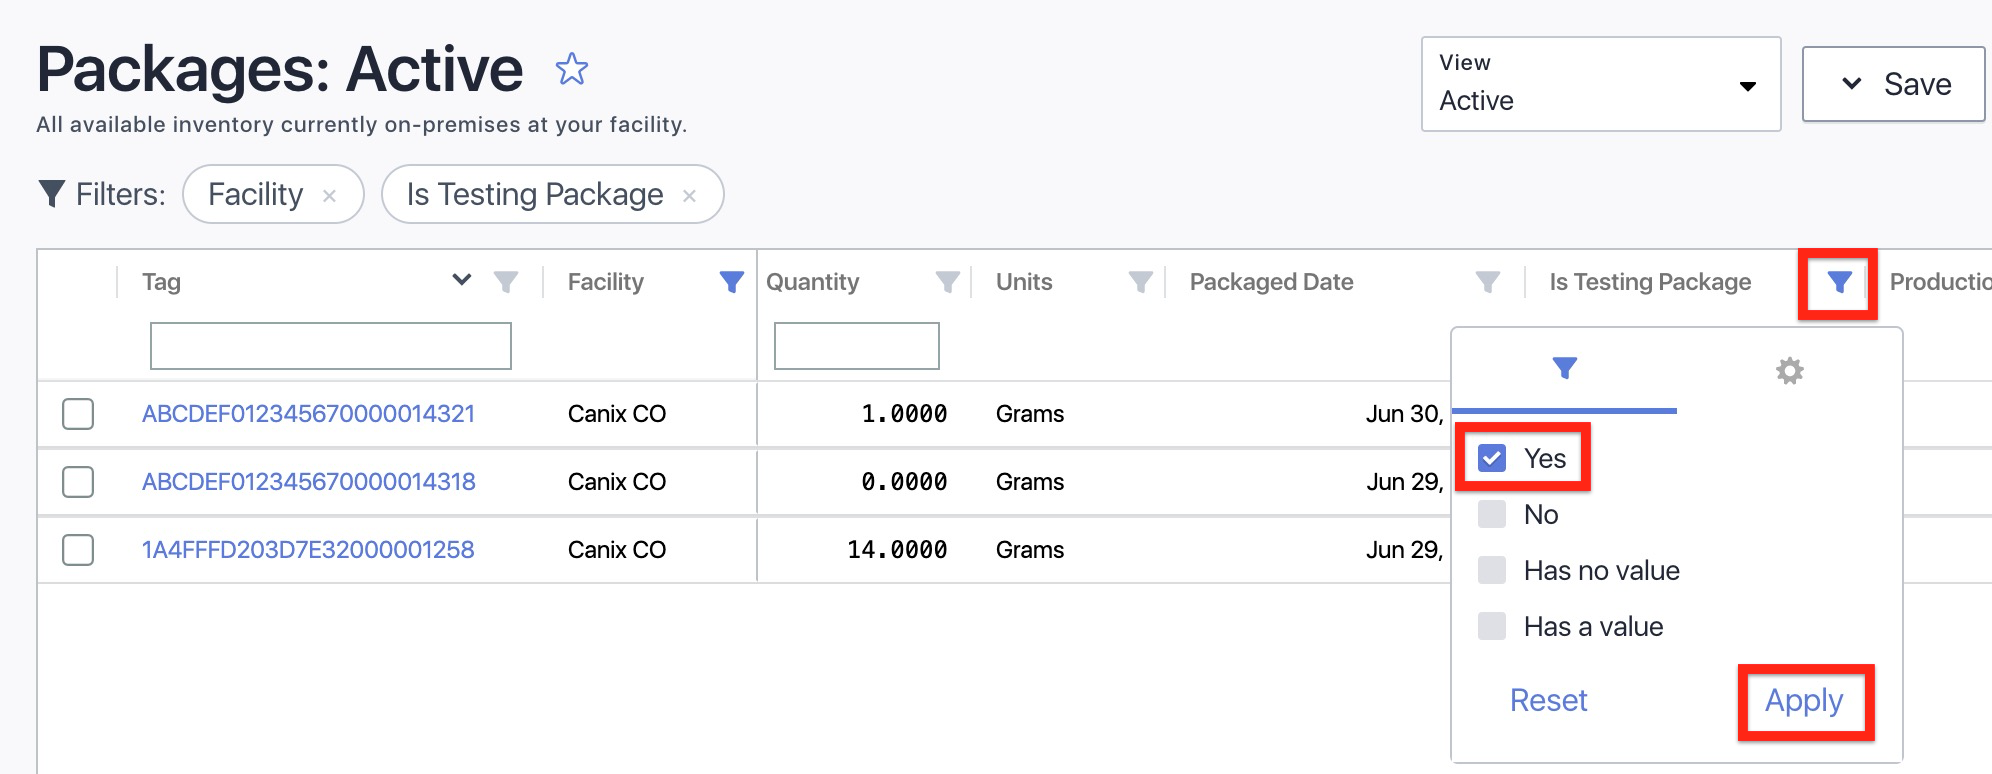Screen dimensions: 1992x774
Task: Open the Facility column filter funnel
Action: 732,283
